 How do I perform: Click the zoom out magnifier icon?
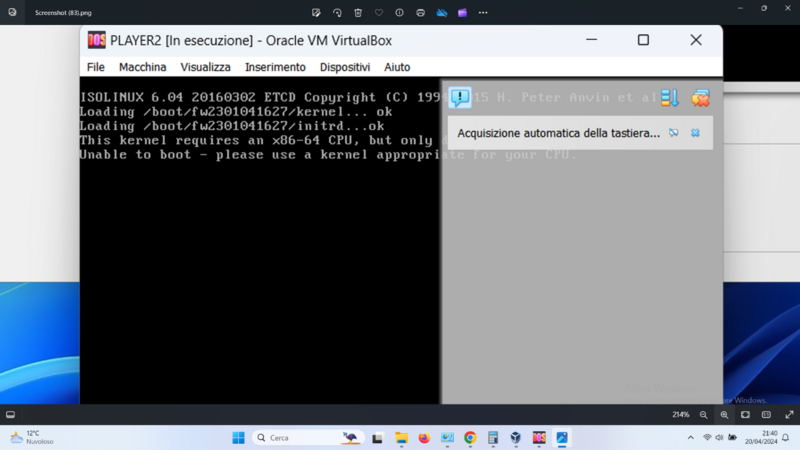coord(704,414)
